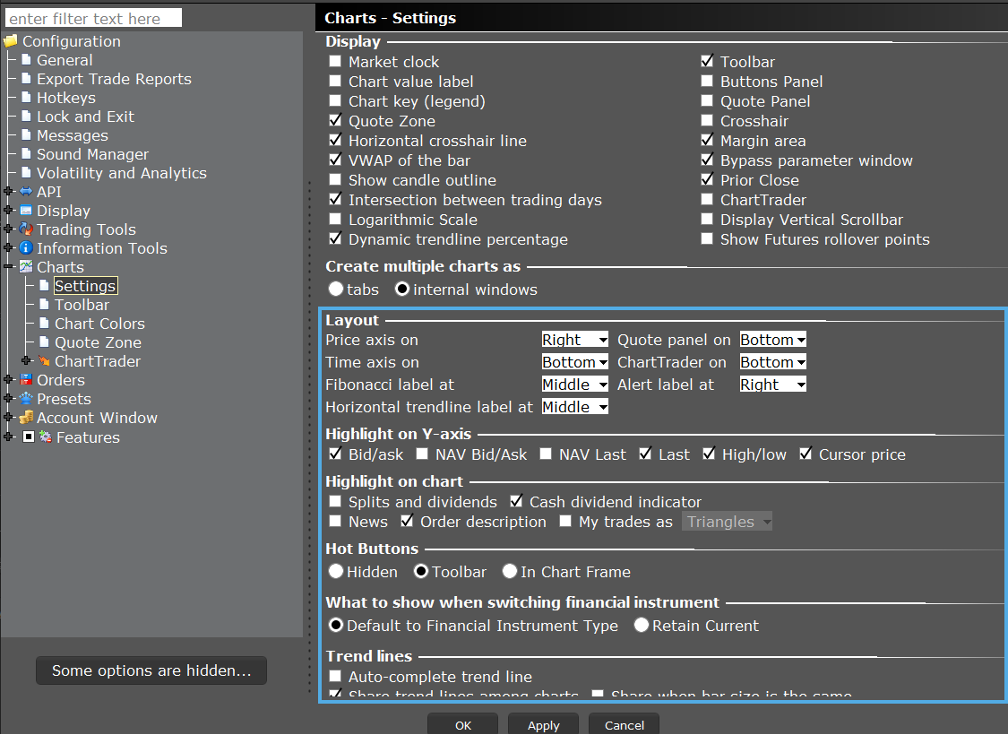The image size is (1008, 734).
Task: Click Some options are hidden button
Action: pos(151,671)
